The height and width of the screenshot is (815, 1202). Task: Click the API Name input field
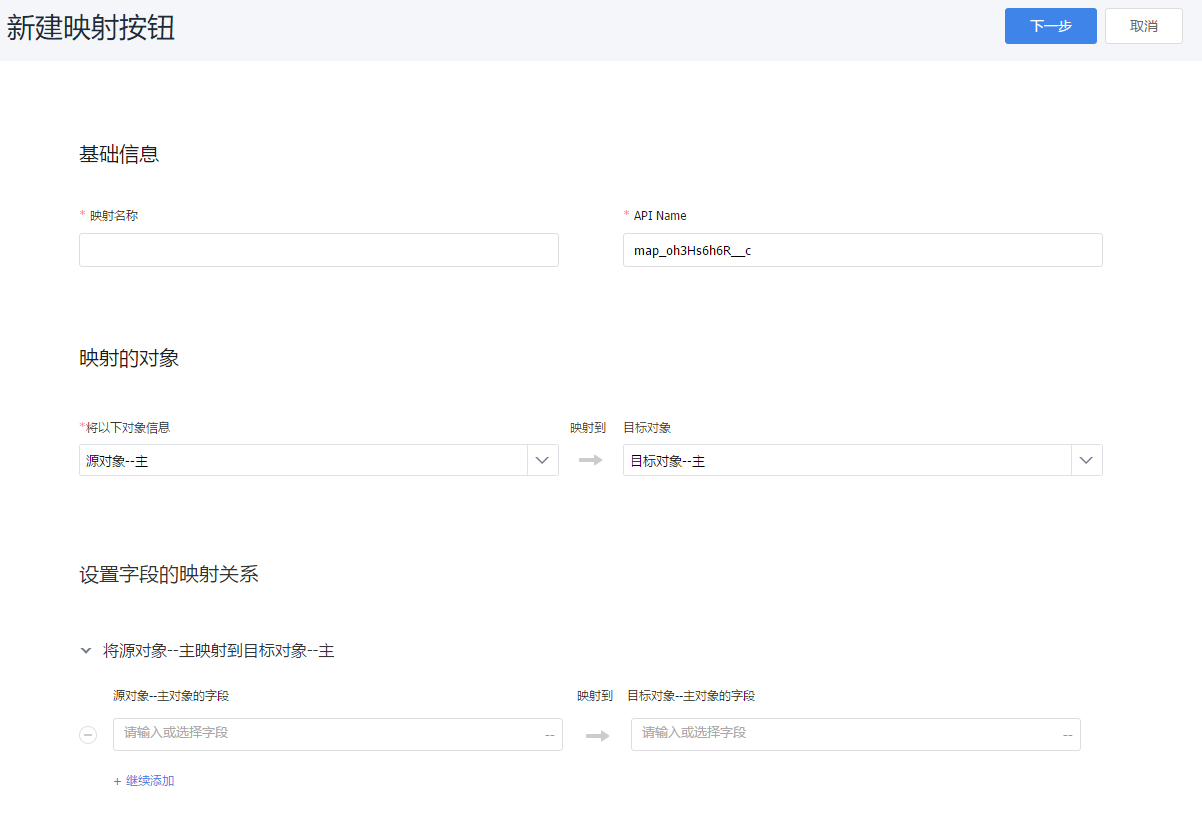point(862,250)
